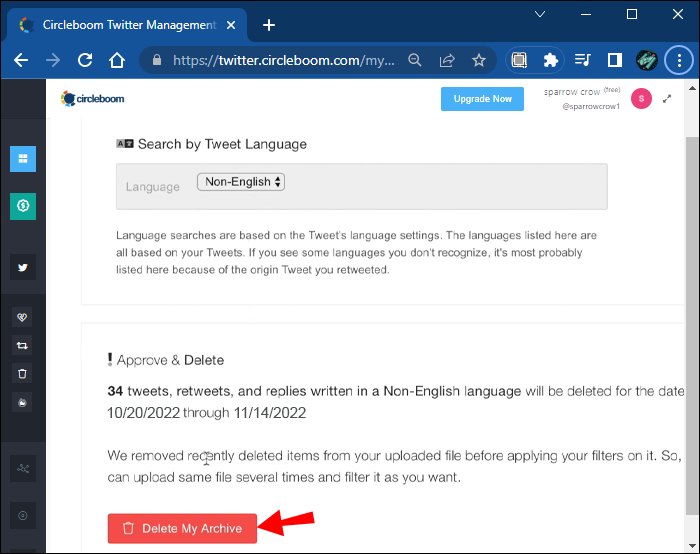The height and width of the screenshot is (554, 700).
Task: Open the Extensions puzzle icon
Action: pos(550,60)
